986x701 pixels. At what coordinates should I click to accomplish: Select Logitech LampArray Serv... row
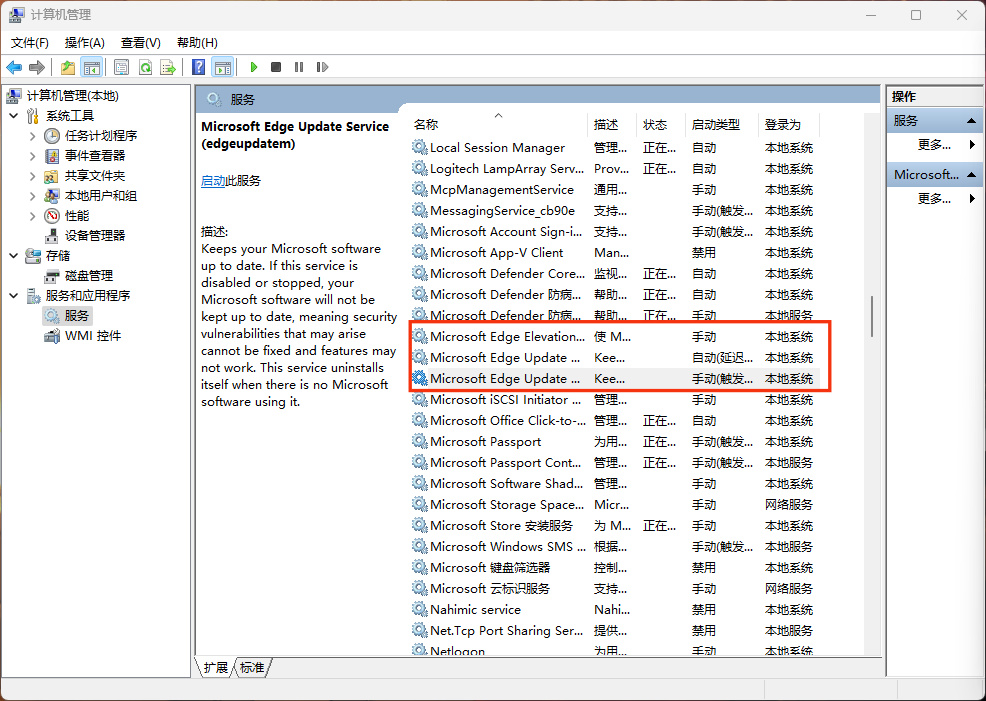[x=615, y=168]
